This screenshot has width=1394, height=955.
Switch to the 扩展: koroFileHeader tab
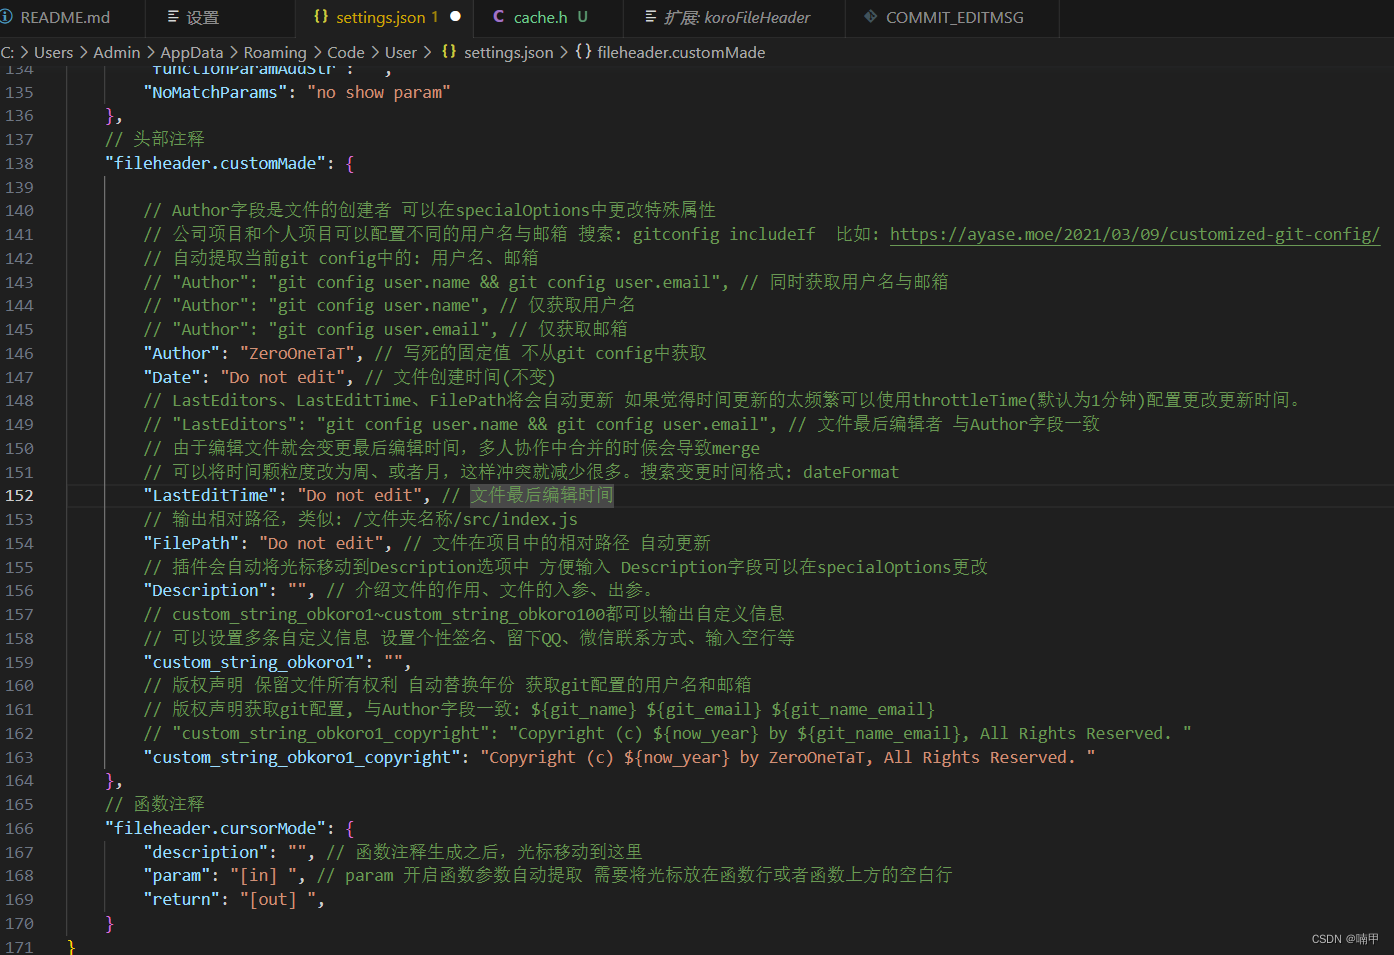[x=737, y=17]
